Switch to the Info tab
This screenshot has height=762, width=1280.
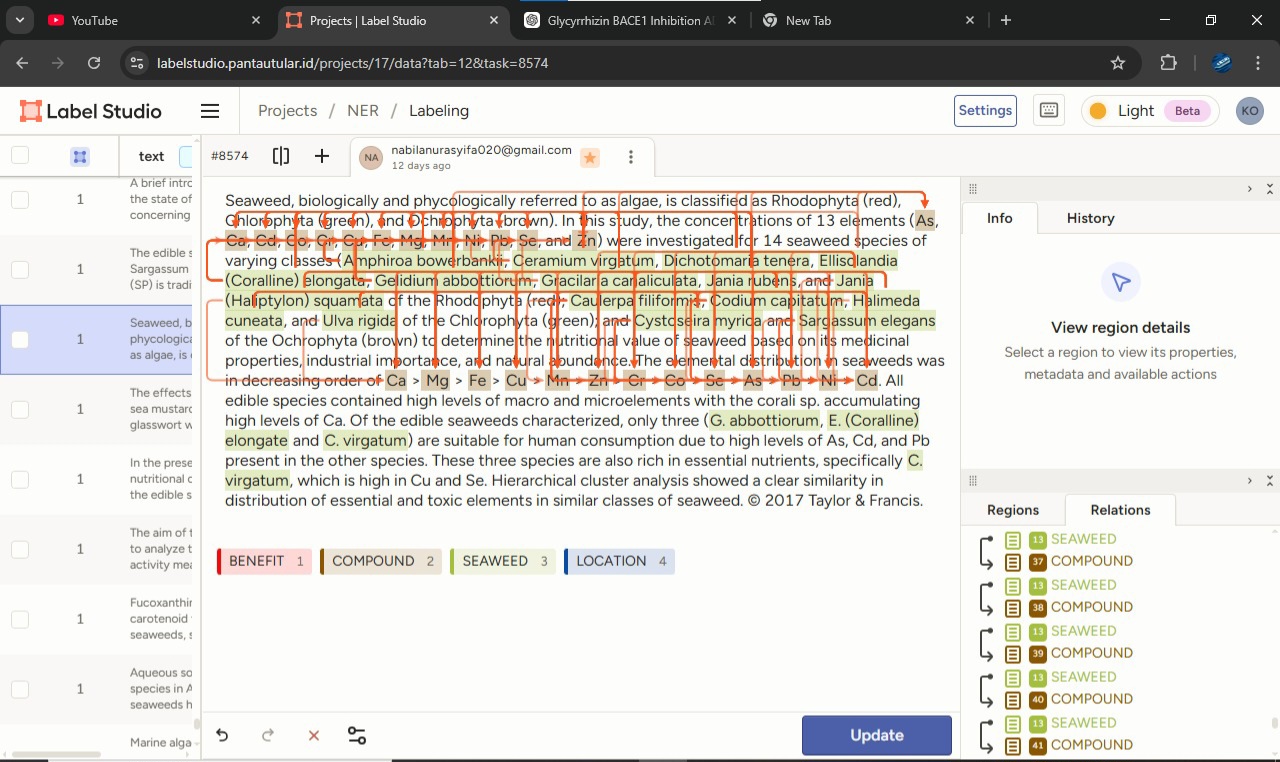click(1000, 218)
